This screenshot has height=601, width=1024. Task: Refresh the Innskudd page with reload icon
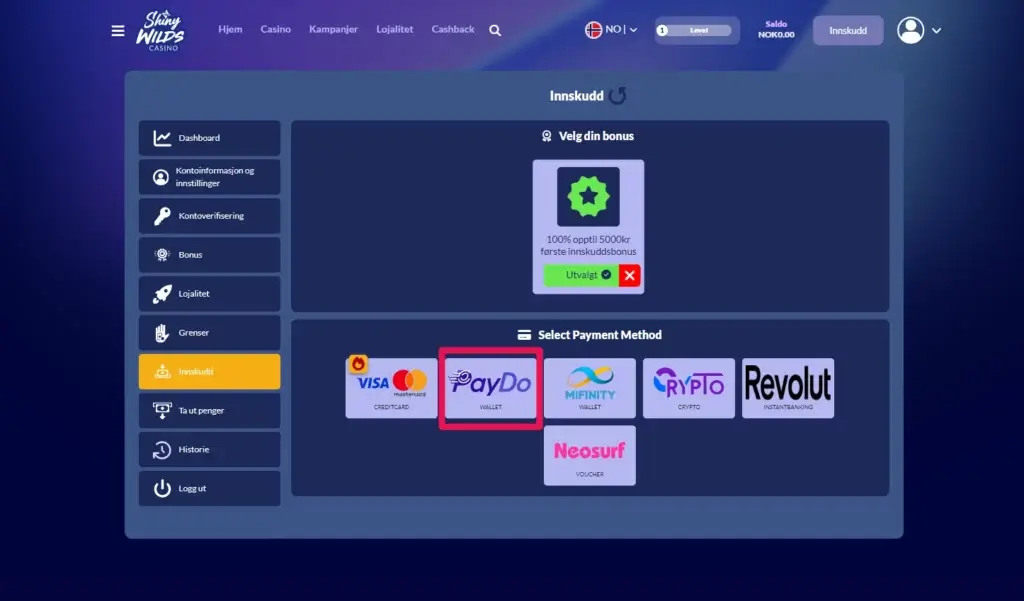[617, 96]
